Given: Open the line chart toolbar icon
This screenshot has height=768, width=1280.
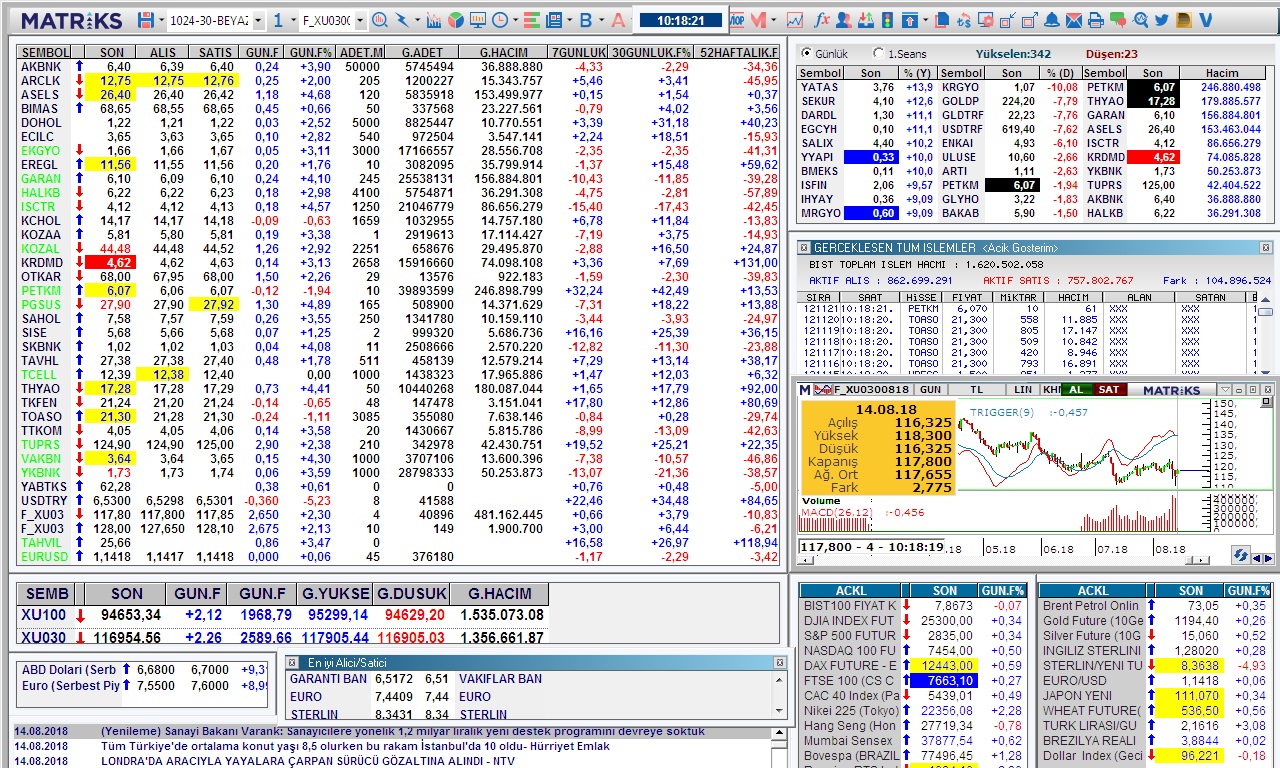Looking at the screenshot, I should coord(795,20).
